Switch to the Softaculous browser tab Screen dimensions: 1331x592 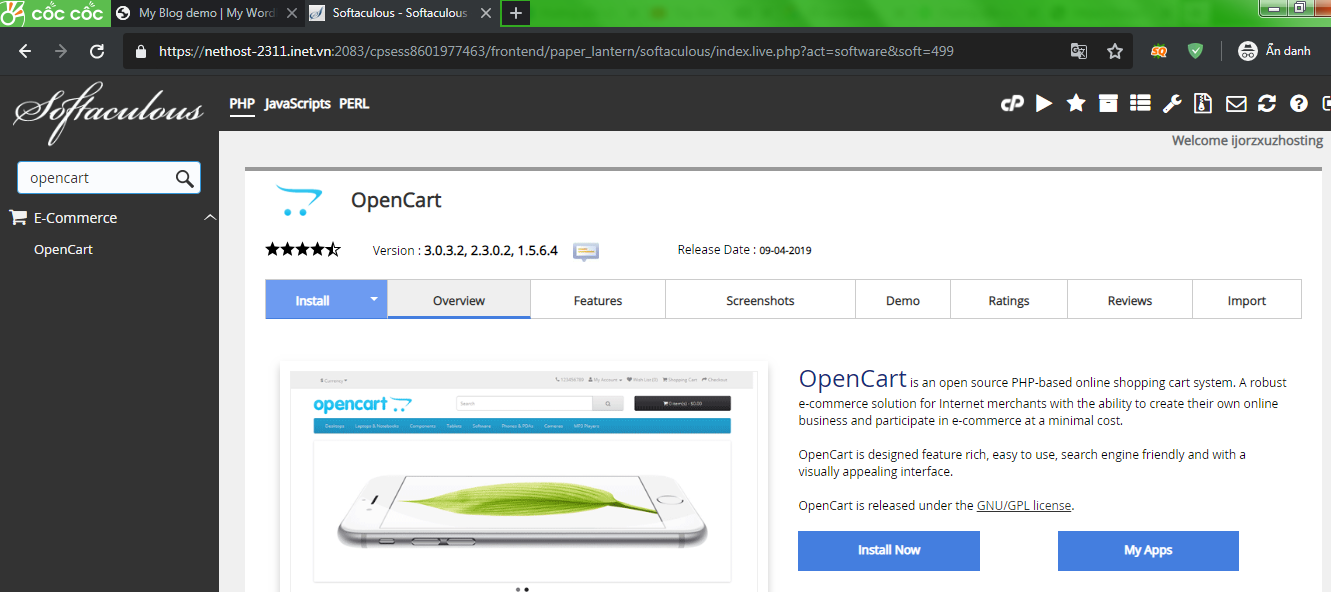[399, 13]
